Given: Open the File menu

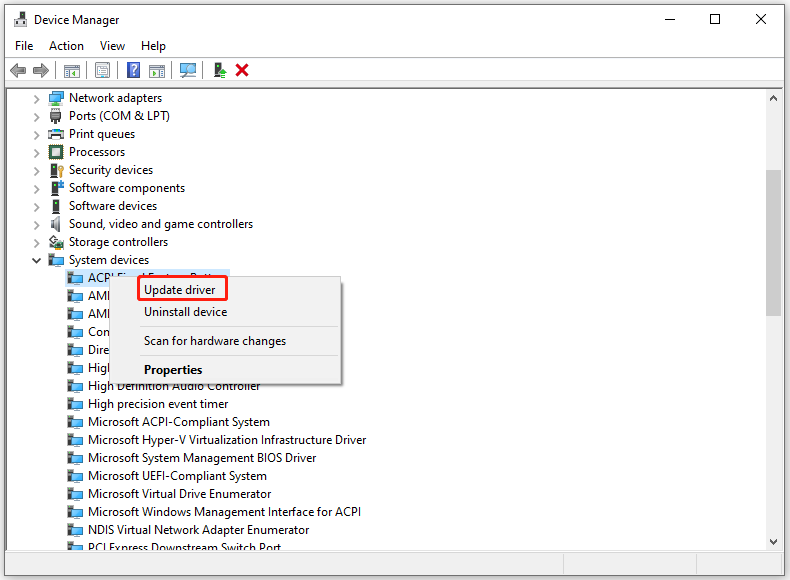Looking at the screenshot, I should pos(24,46).
